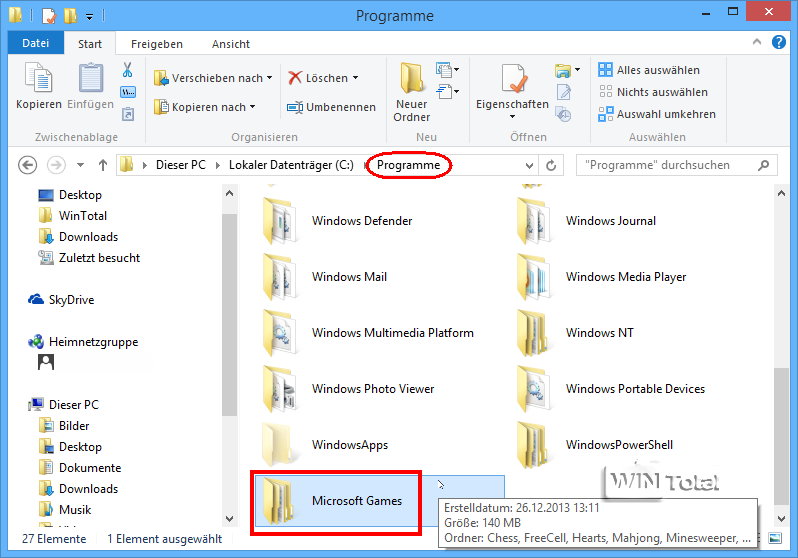The image size is (798, 558).
Task: Click Auswahl umkehren
Action: [657, 114]
